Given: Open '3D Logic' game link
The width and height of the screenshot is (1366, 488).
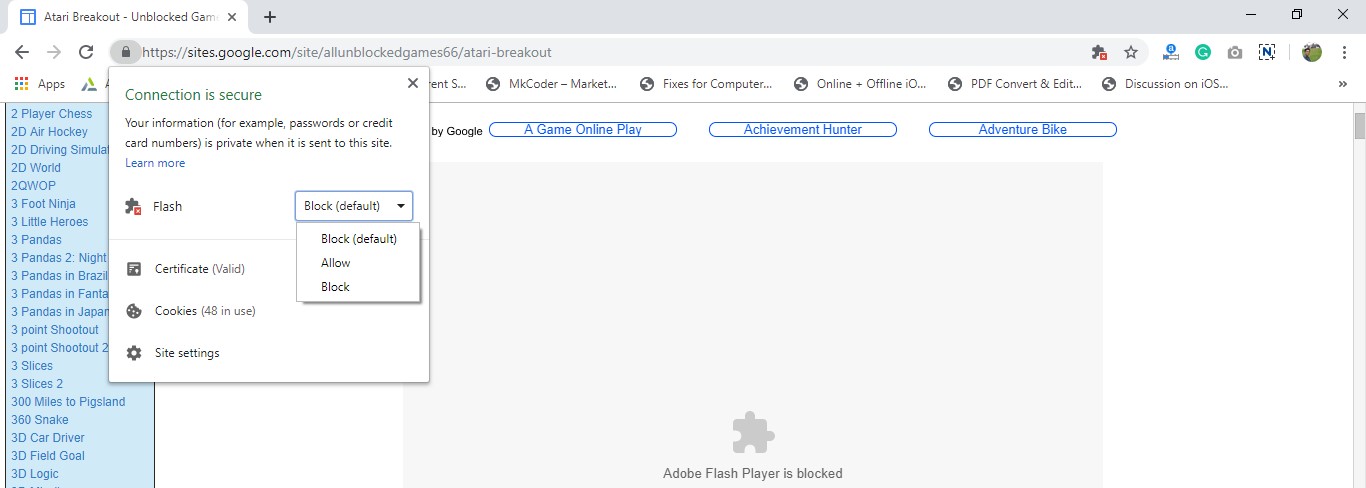Looking at the screenshot, I should 35,474.
